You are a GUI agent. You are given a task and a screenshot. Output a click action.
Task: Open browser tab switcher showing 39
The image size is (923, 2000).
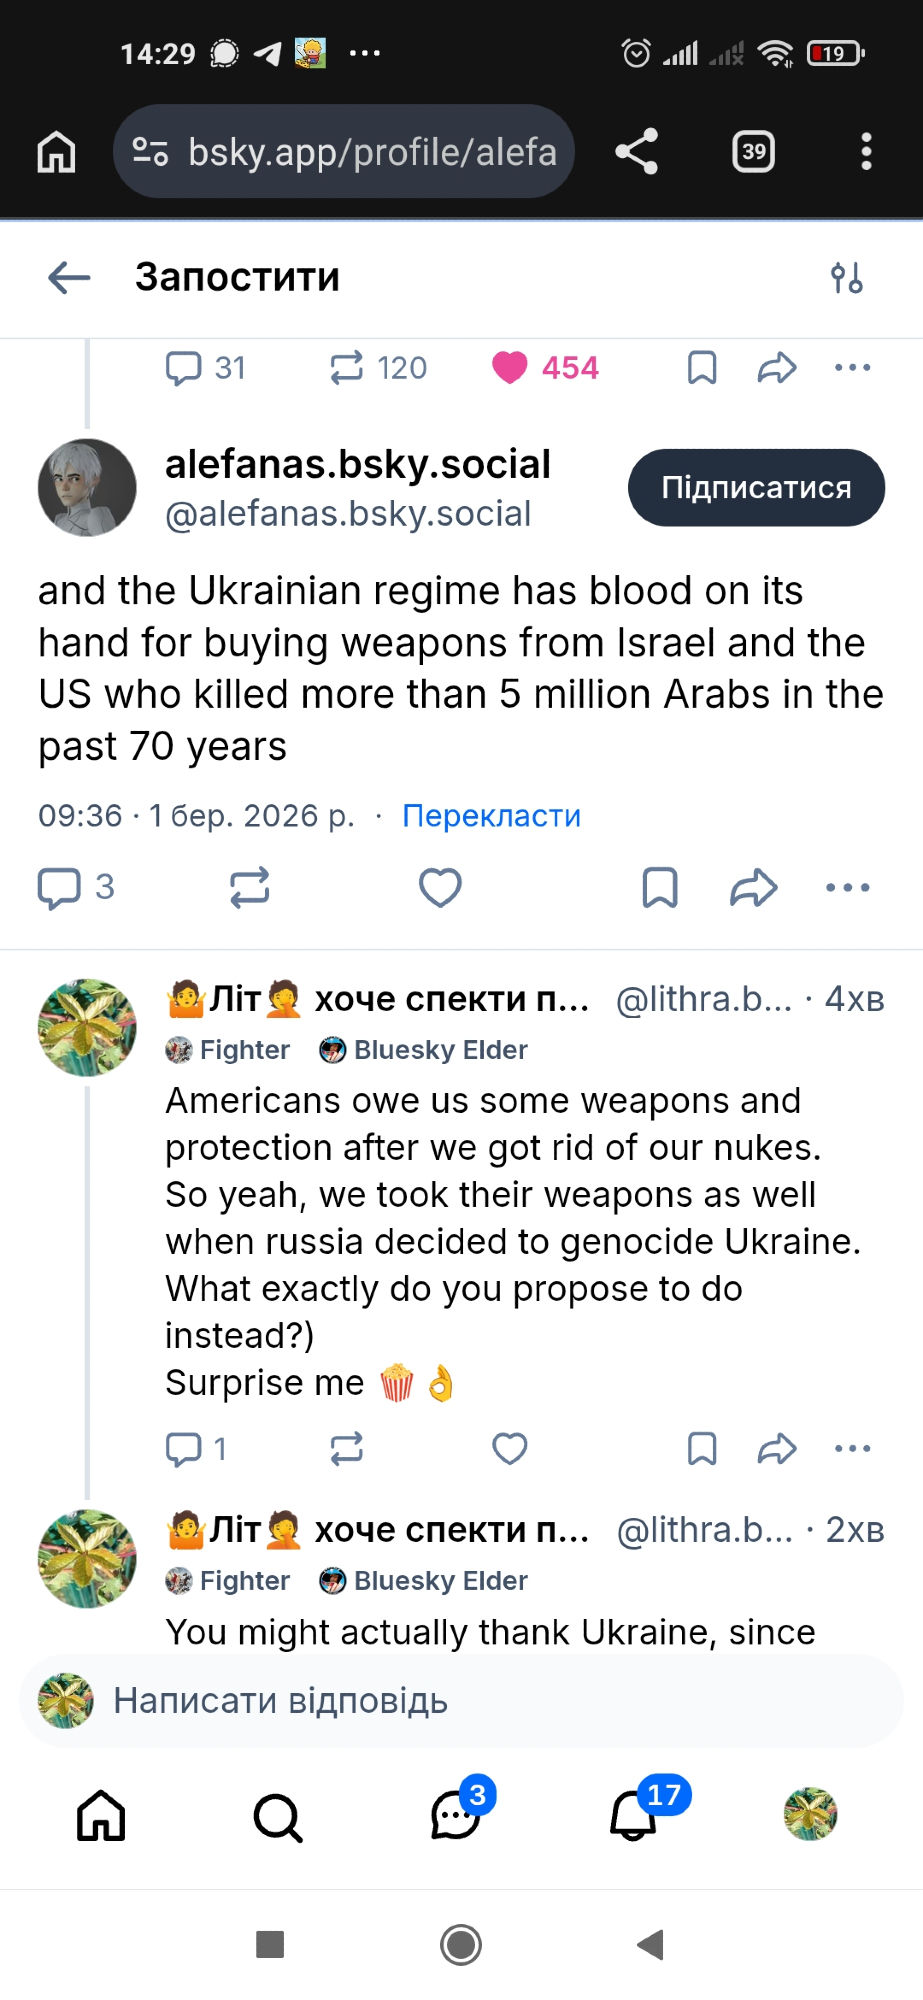[x=753, y=152]
